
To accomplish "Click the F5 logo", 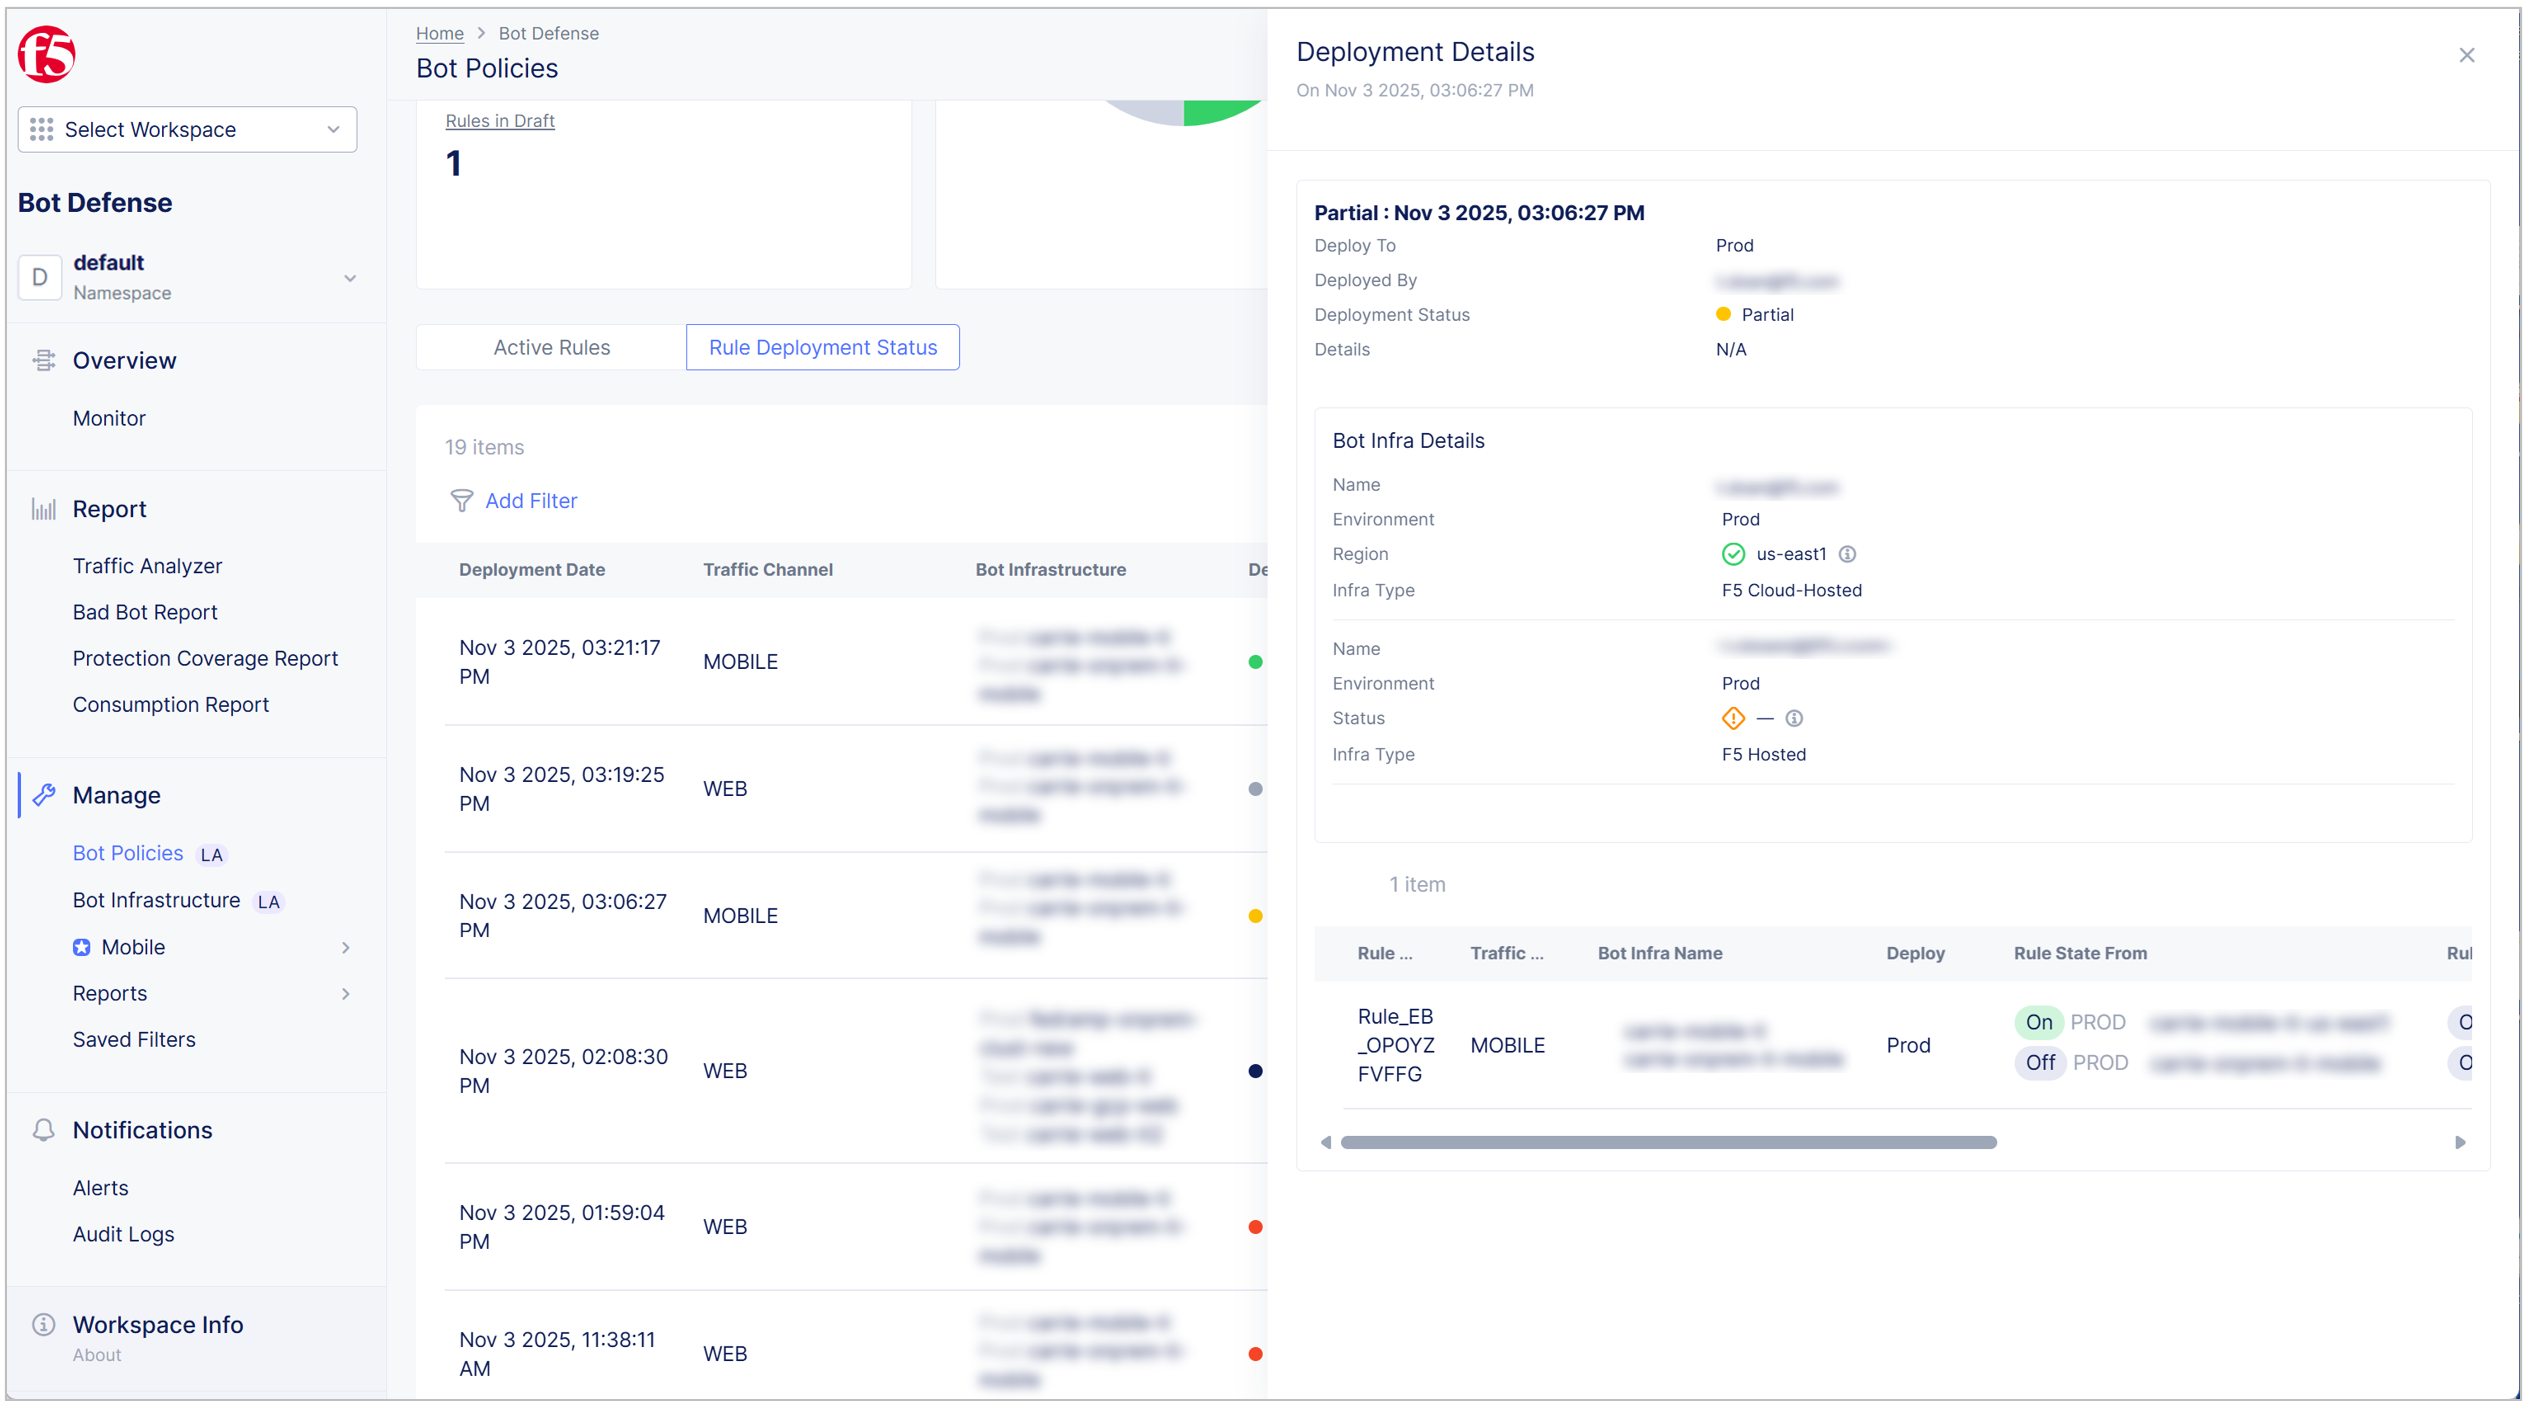I will coord(46,54).
